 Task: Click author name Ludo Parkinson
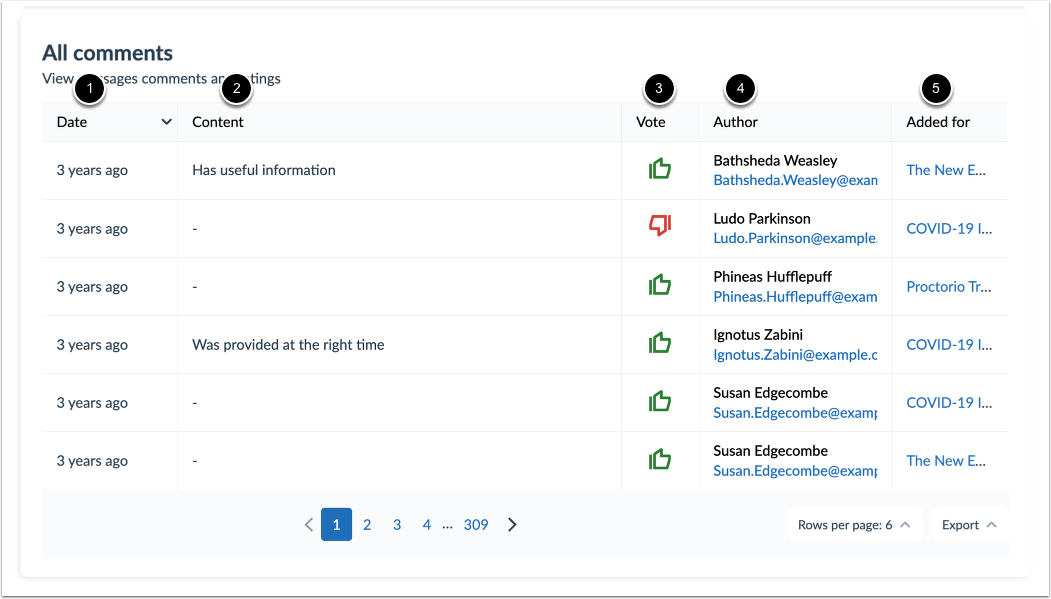click(761, 218)
